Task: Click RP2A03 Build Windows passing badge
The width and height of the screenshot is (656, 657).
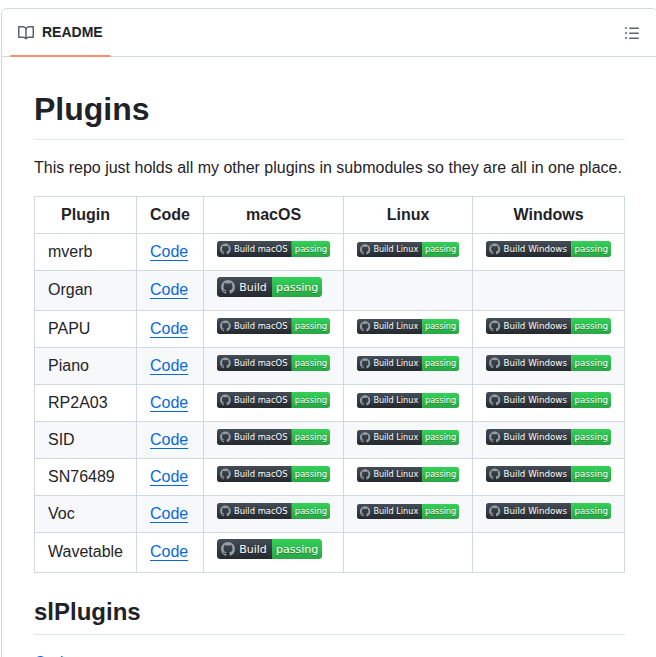Action: coord(548,400)
